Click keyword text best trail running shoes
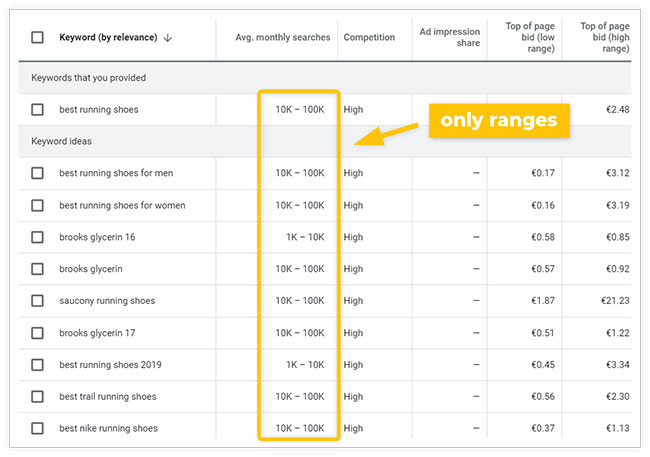650x457 pixels. (x=108, y=396)
